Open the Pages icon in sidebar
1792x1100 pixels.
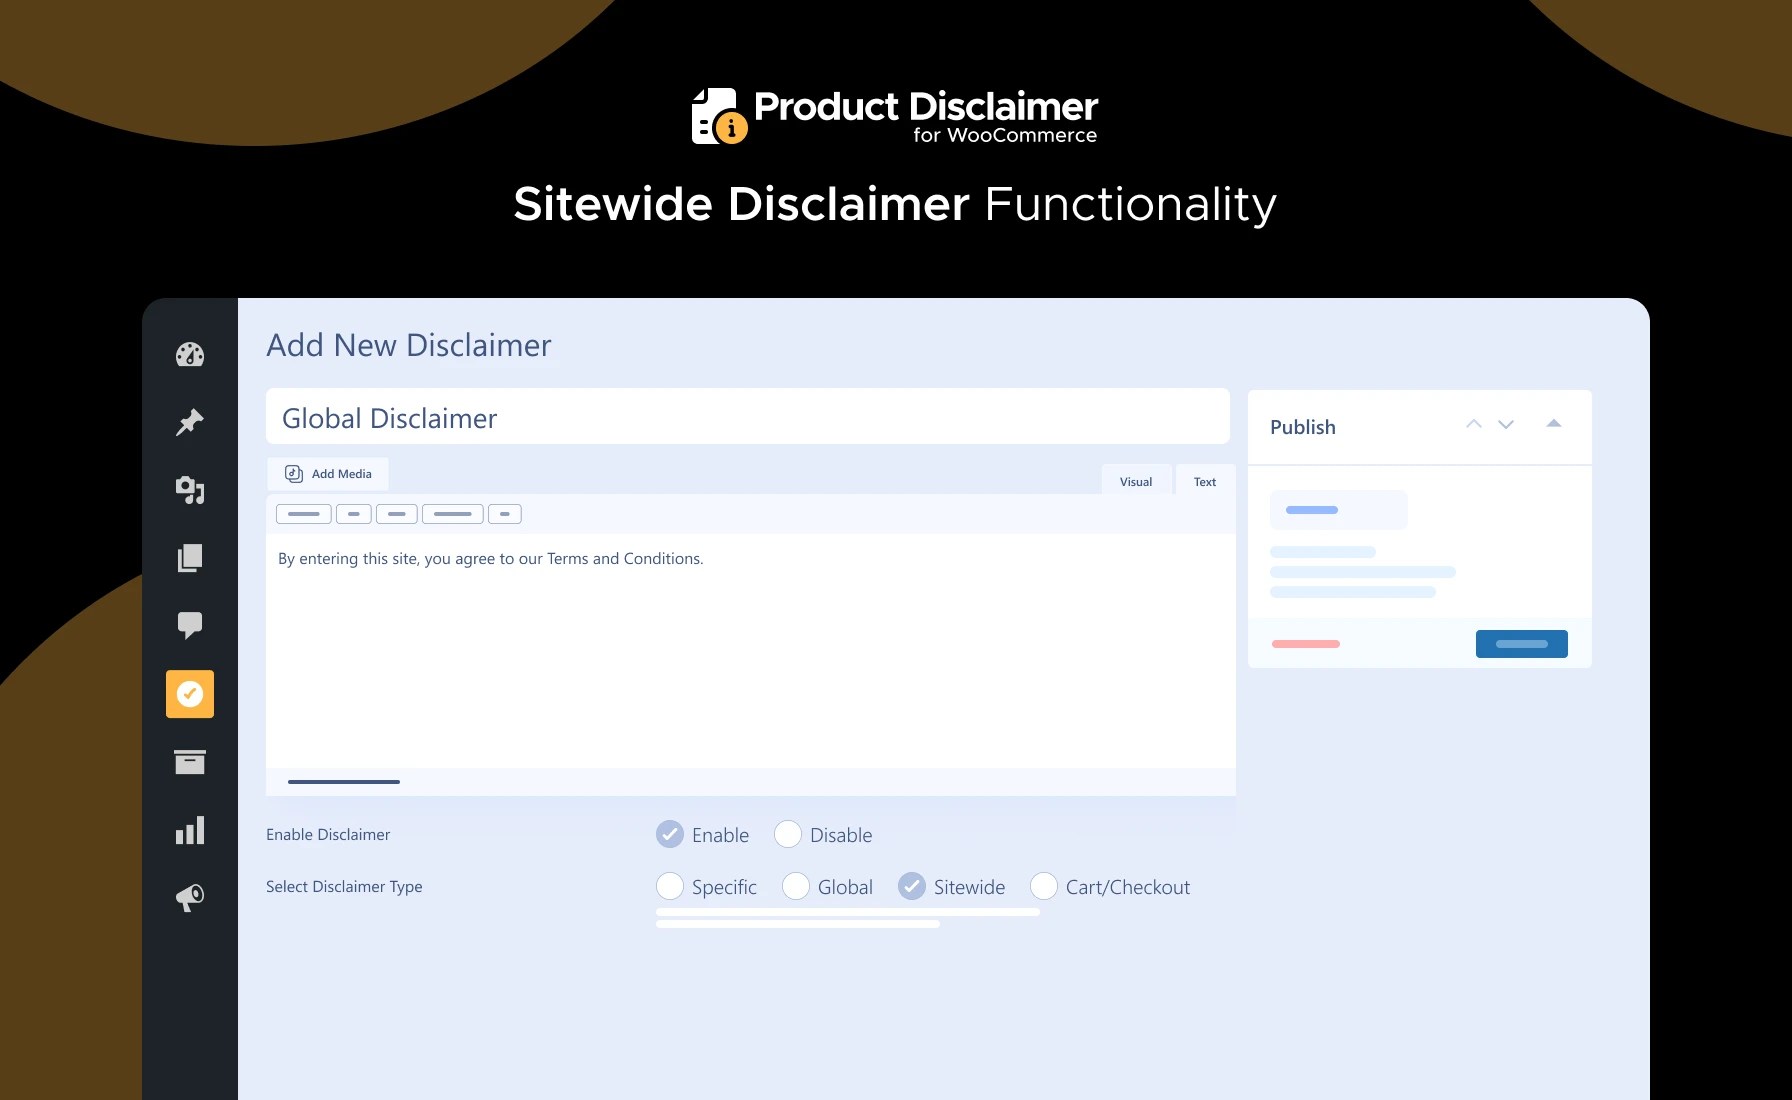[x=190, y=558]
